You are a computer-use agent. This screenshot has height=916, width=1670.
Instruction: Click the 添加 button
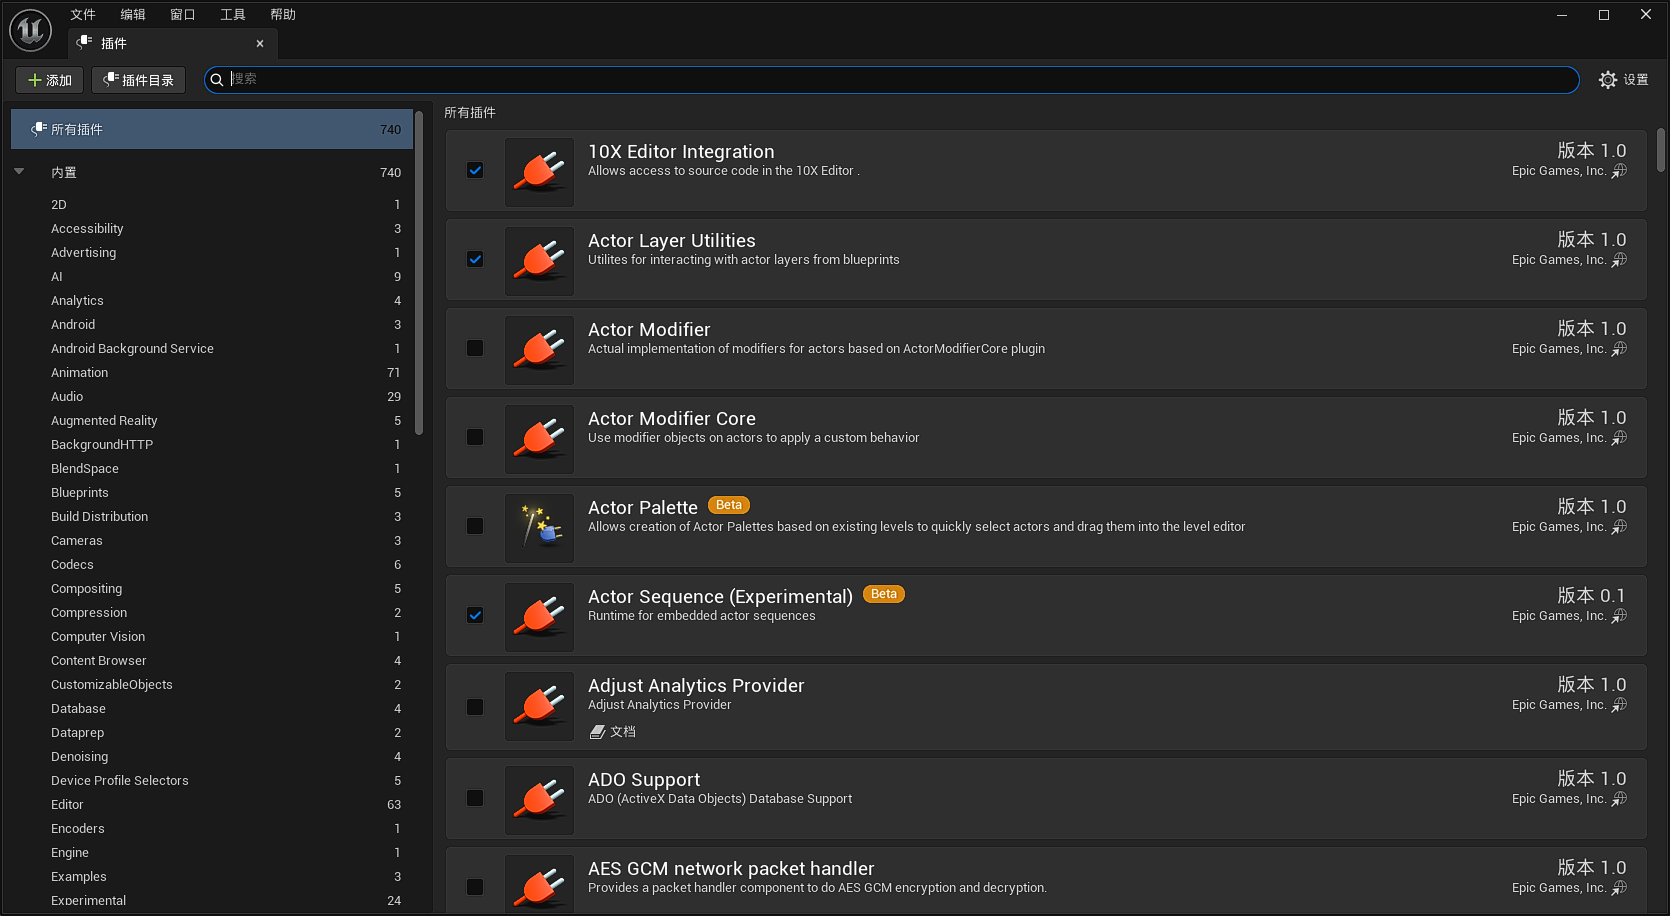click(x=49, y=80)
